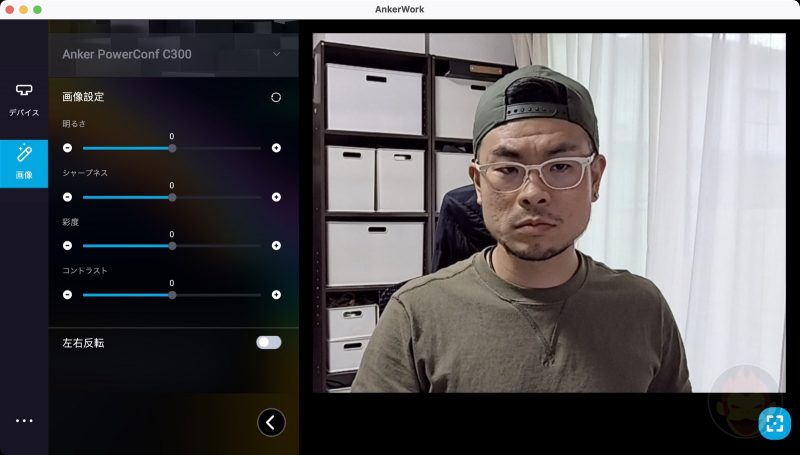Screen dimensions: 800x455
Task: Click the 左右反転 label text
Action: (x=83, y=343)
